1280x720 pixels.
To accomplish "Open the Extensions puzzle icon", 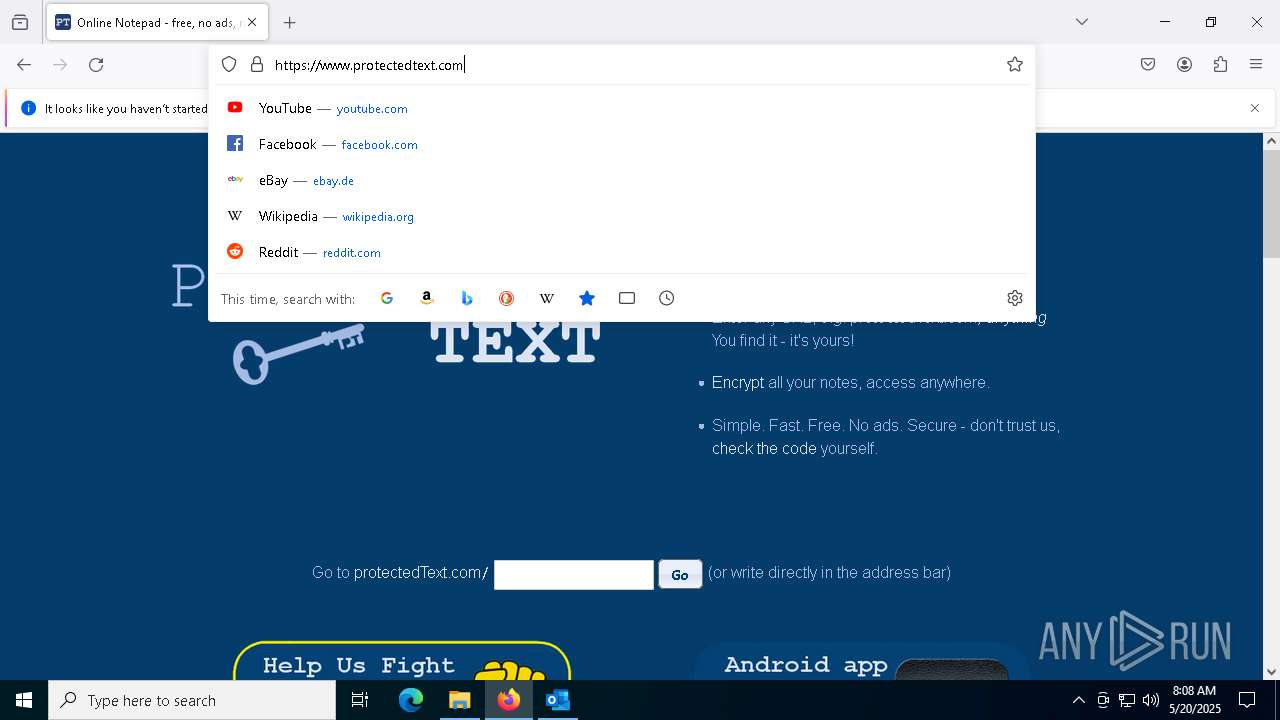I will tap(1220, 65).
